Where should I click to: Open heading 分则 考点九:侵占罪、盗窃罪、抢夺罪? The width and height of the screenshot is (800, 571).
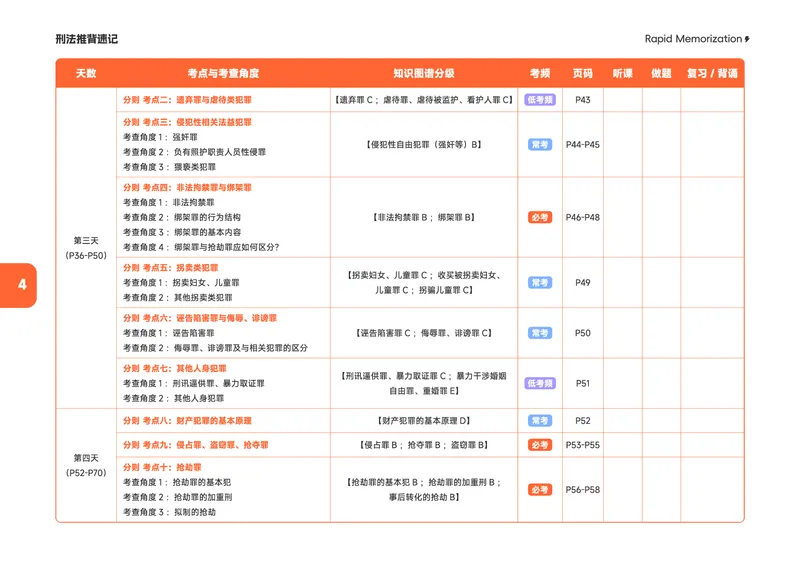click(196, 445)
